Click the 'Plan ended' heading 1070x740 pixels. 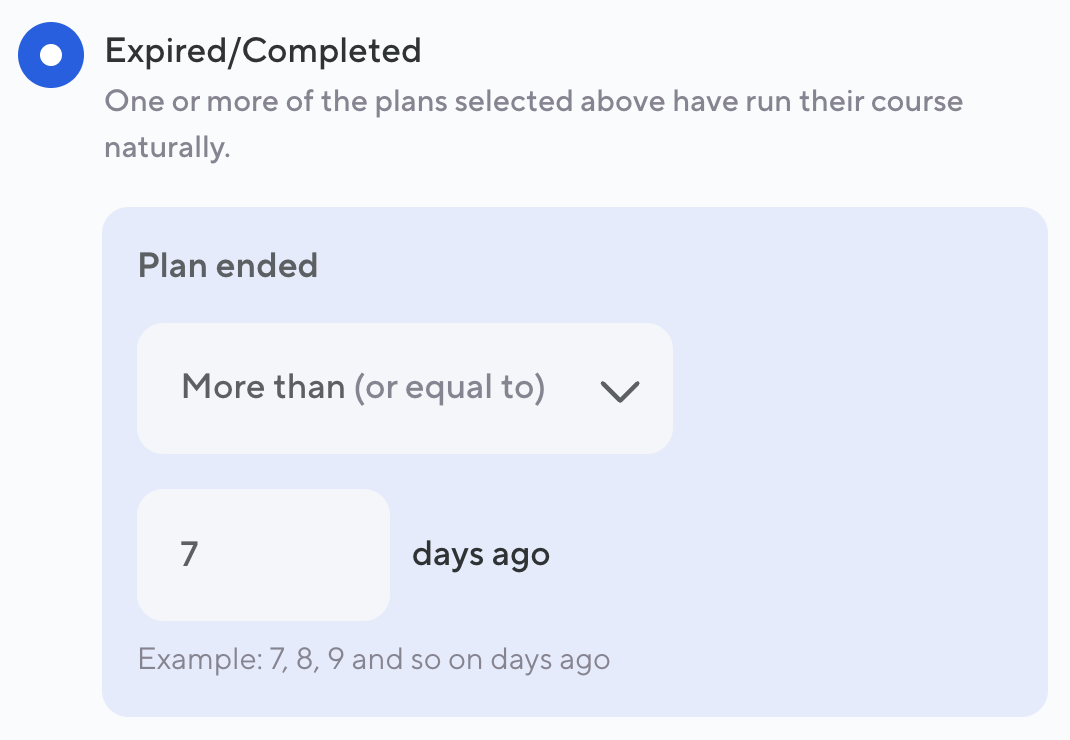(227, 265)
